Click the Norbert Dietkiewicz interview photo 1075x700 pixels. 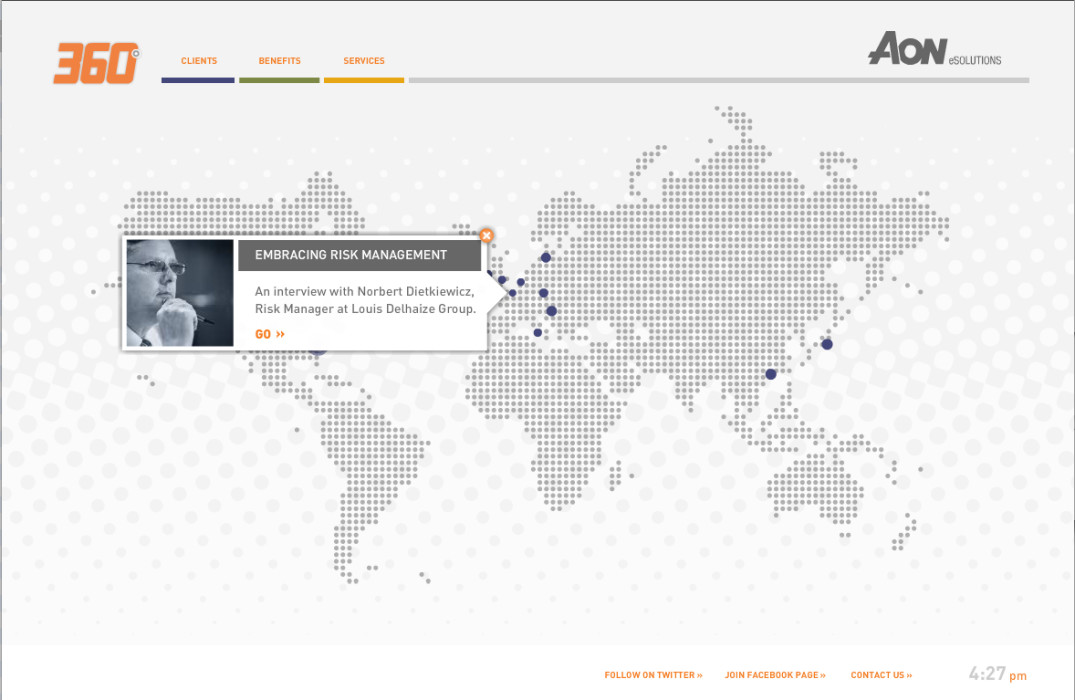coord(180,293)
